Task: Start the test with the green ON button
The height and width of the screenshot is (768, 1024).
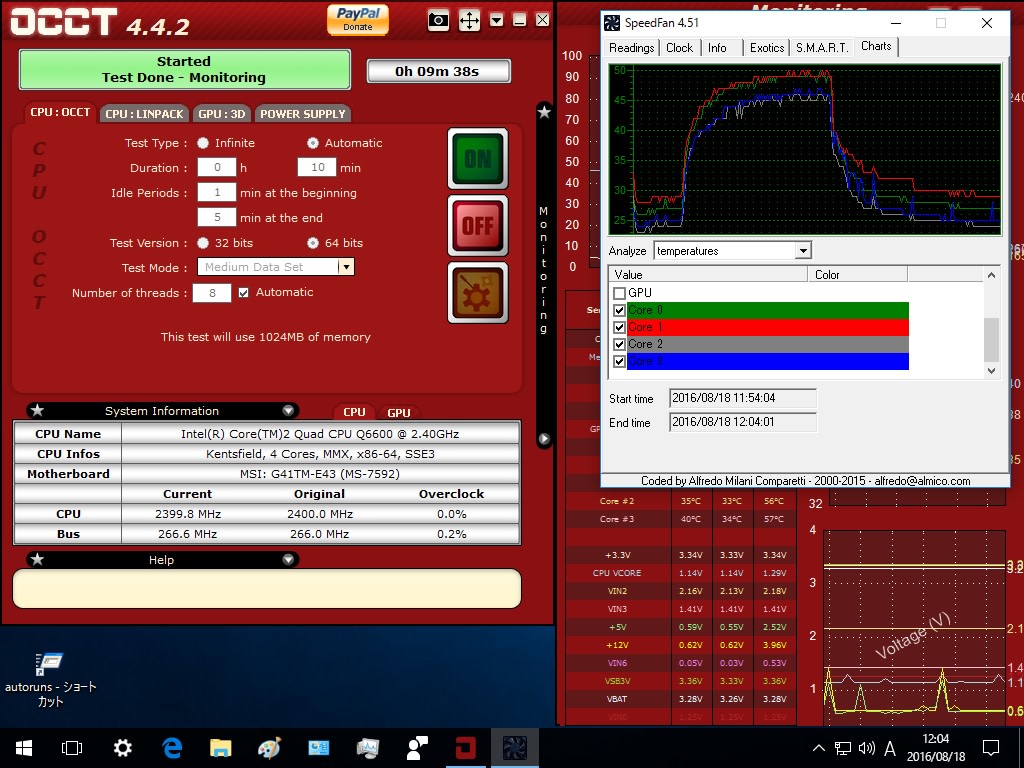Action: click(x=478, y=159)
